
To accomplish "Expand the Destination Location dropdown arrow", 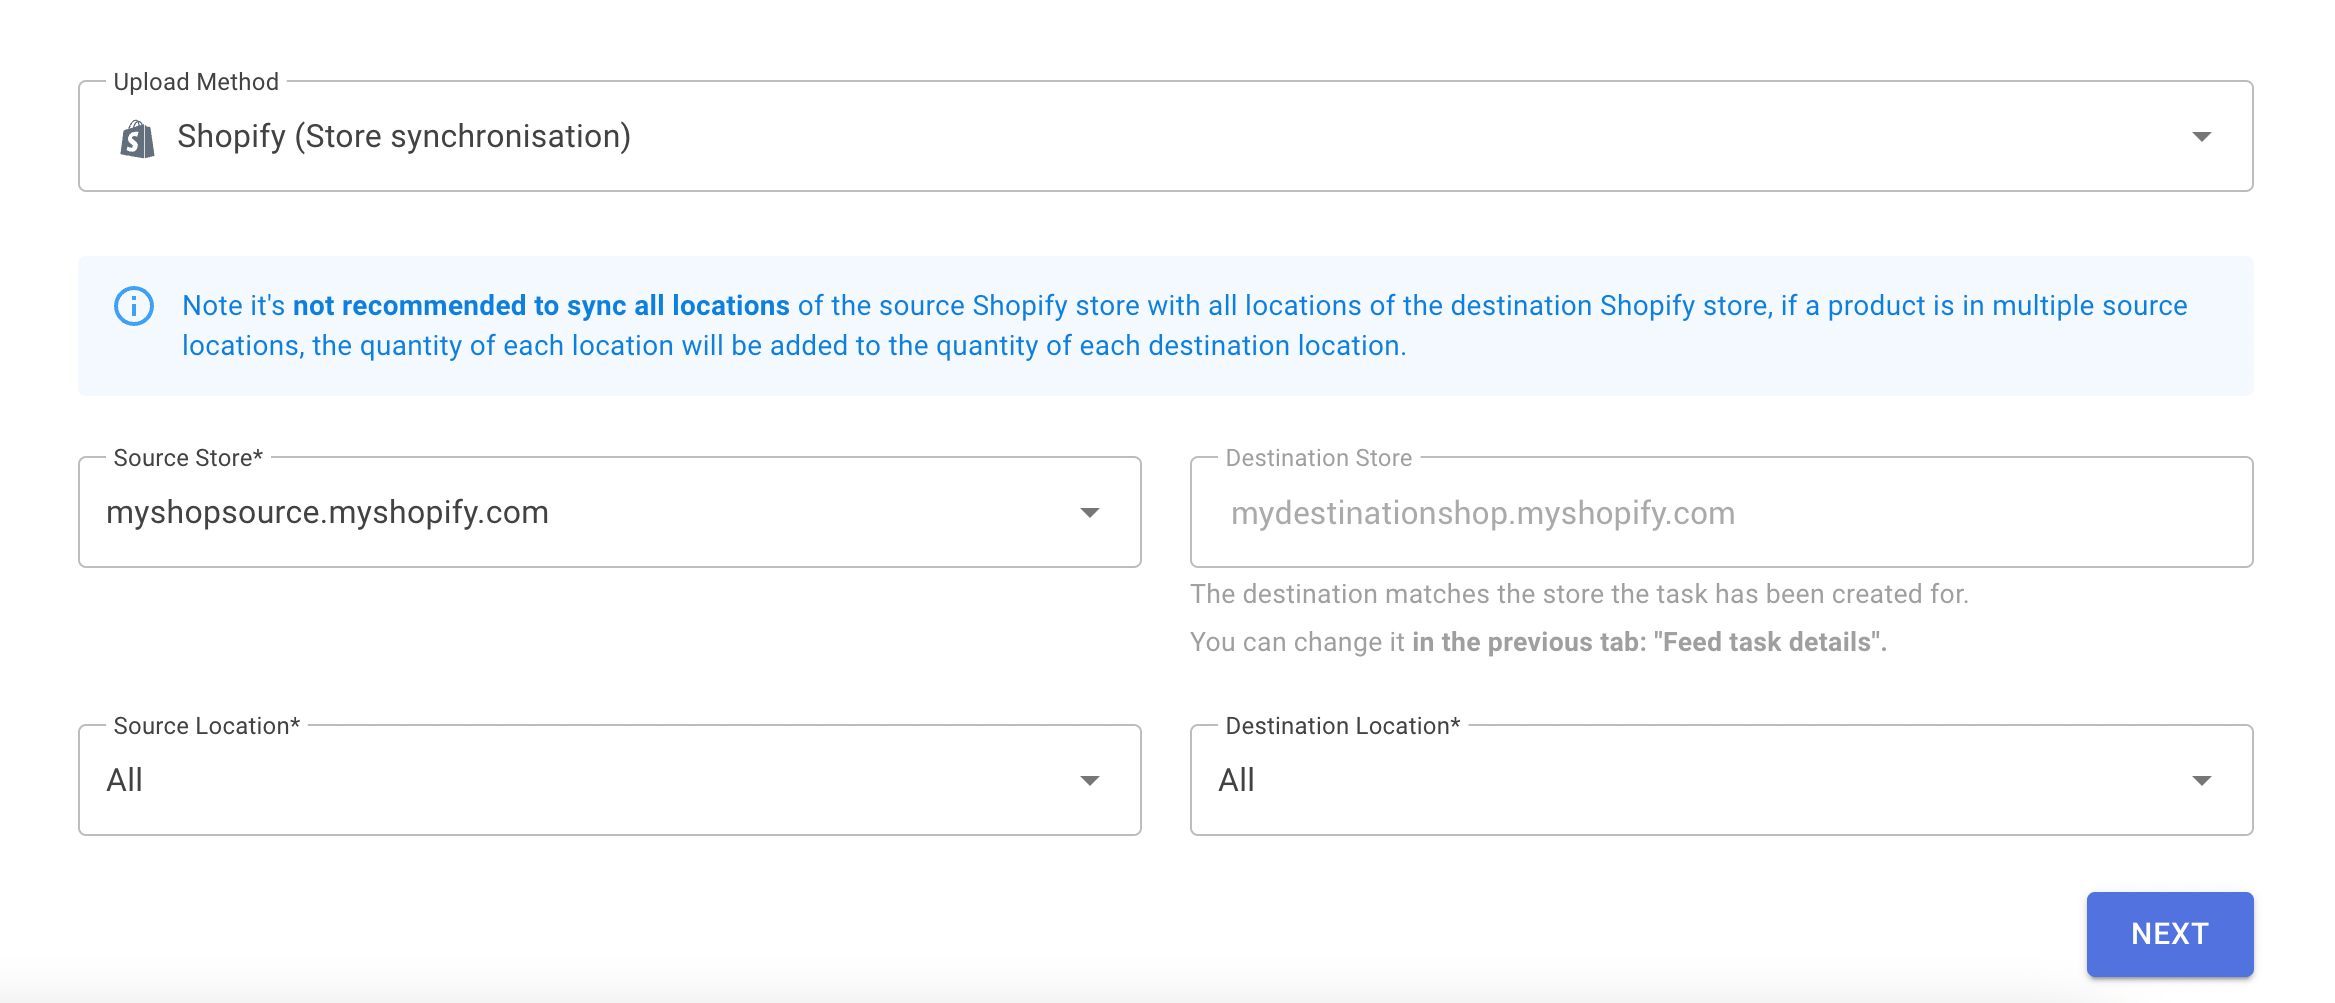I will point(2201,781).
